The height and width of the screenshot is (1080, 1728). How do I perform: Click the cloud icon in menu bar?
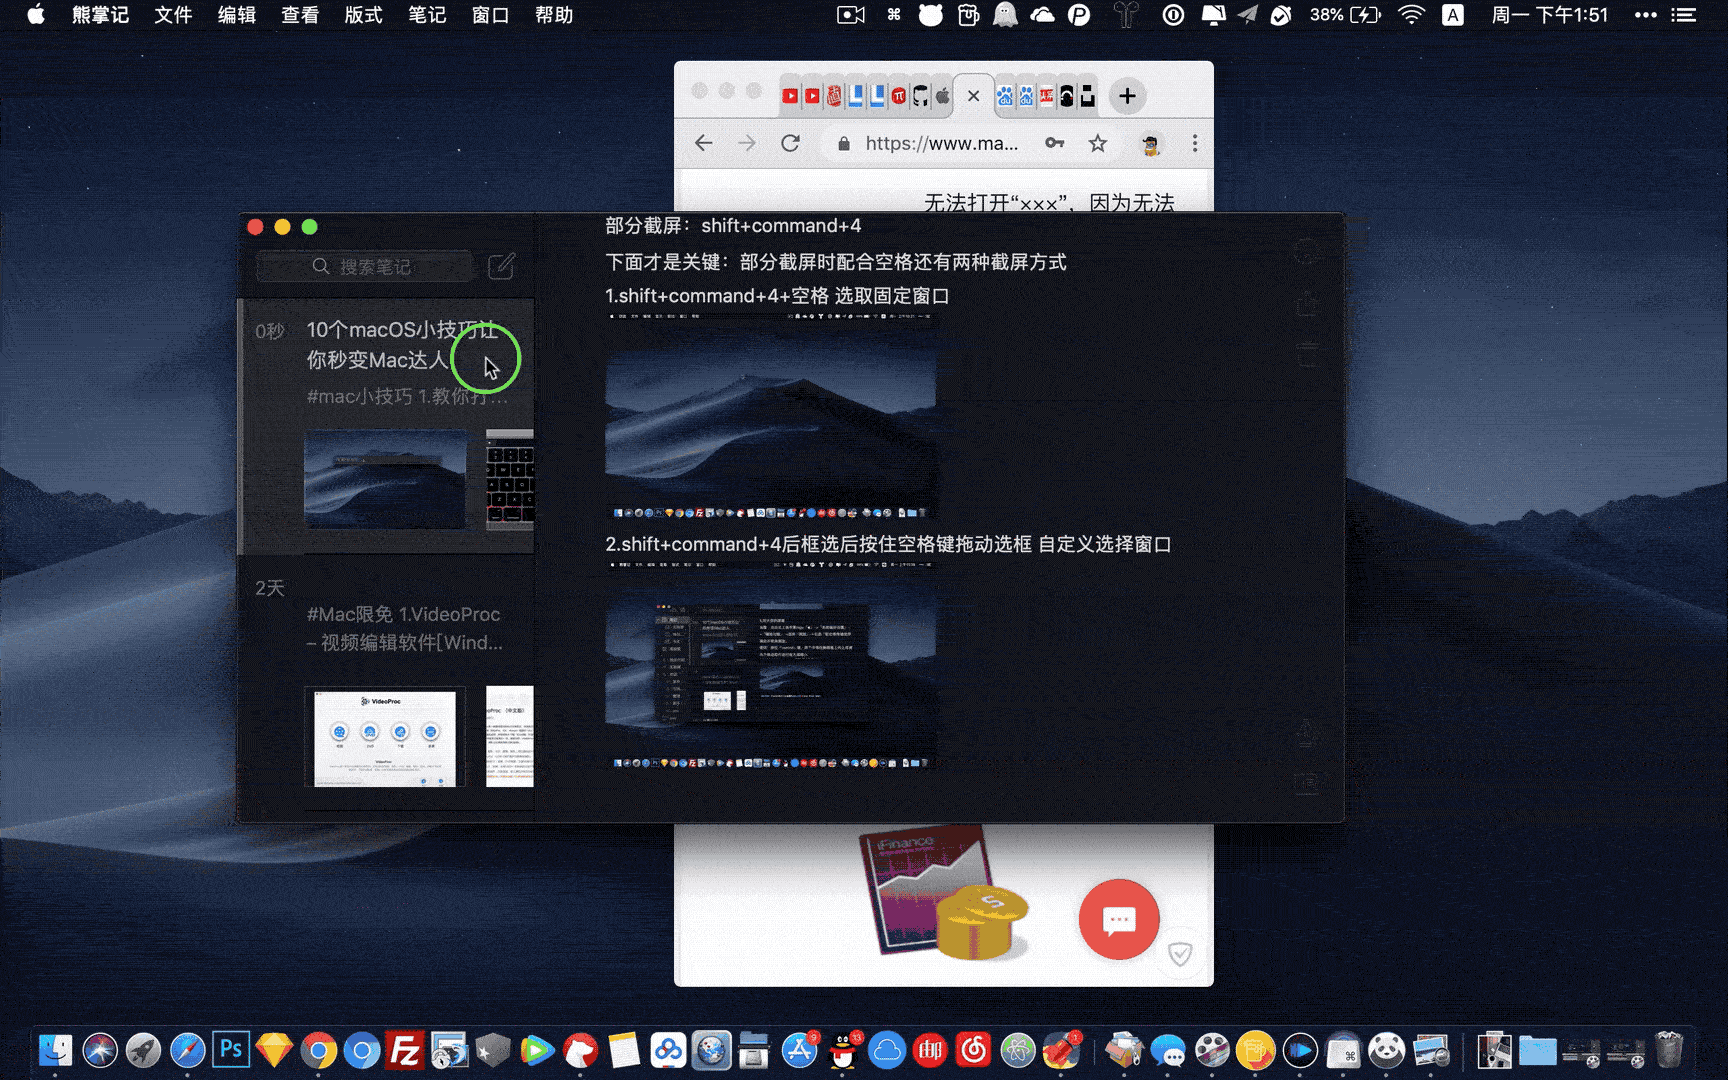click(x=1042, y=15)
